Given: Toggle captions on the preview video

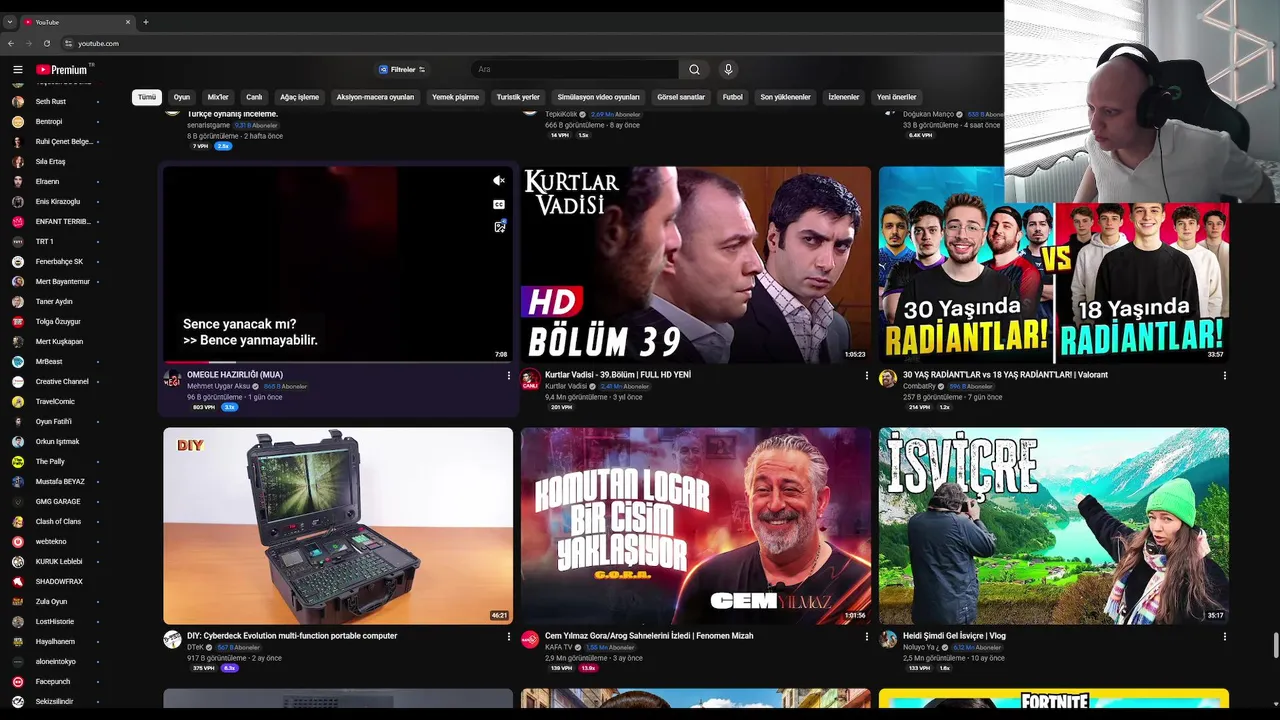Looking at the screenshot, I should click(499, 204).
